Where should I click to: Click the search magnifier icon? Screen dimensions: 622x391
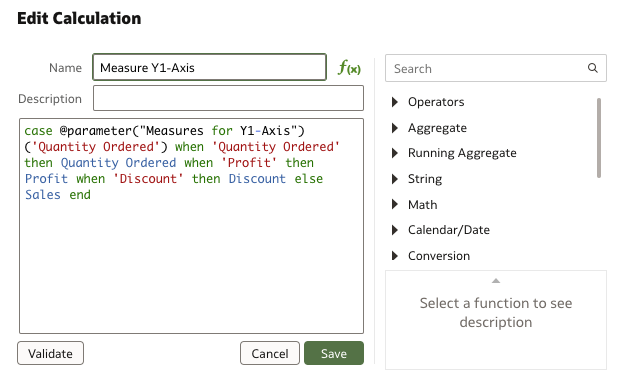(593, 68)
